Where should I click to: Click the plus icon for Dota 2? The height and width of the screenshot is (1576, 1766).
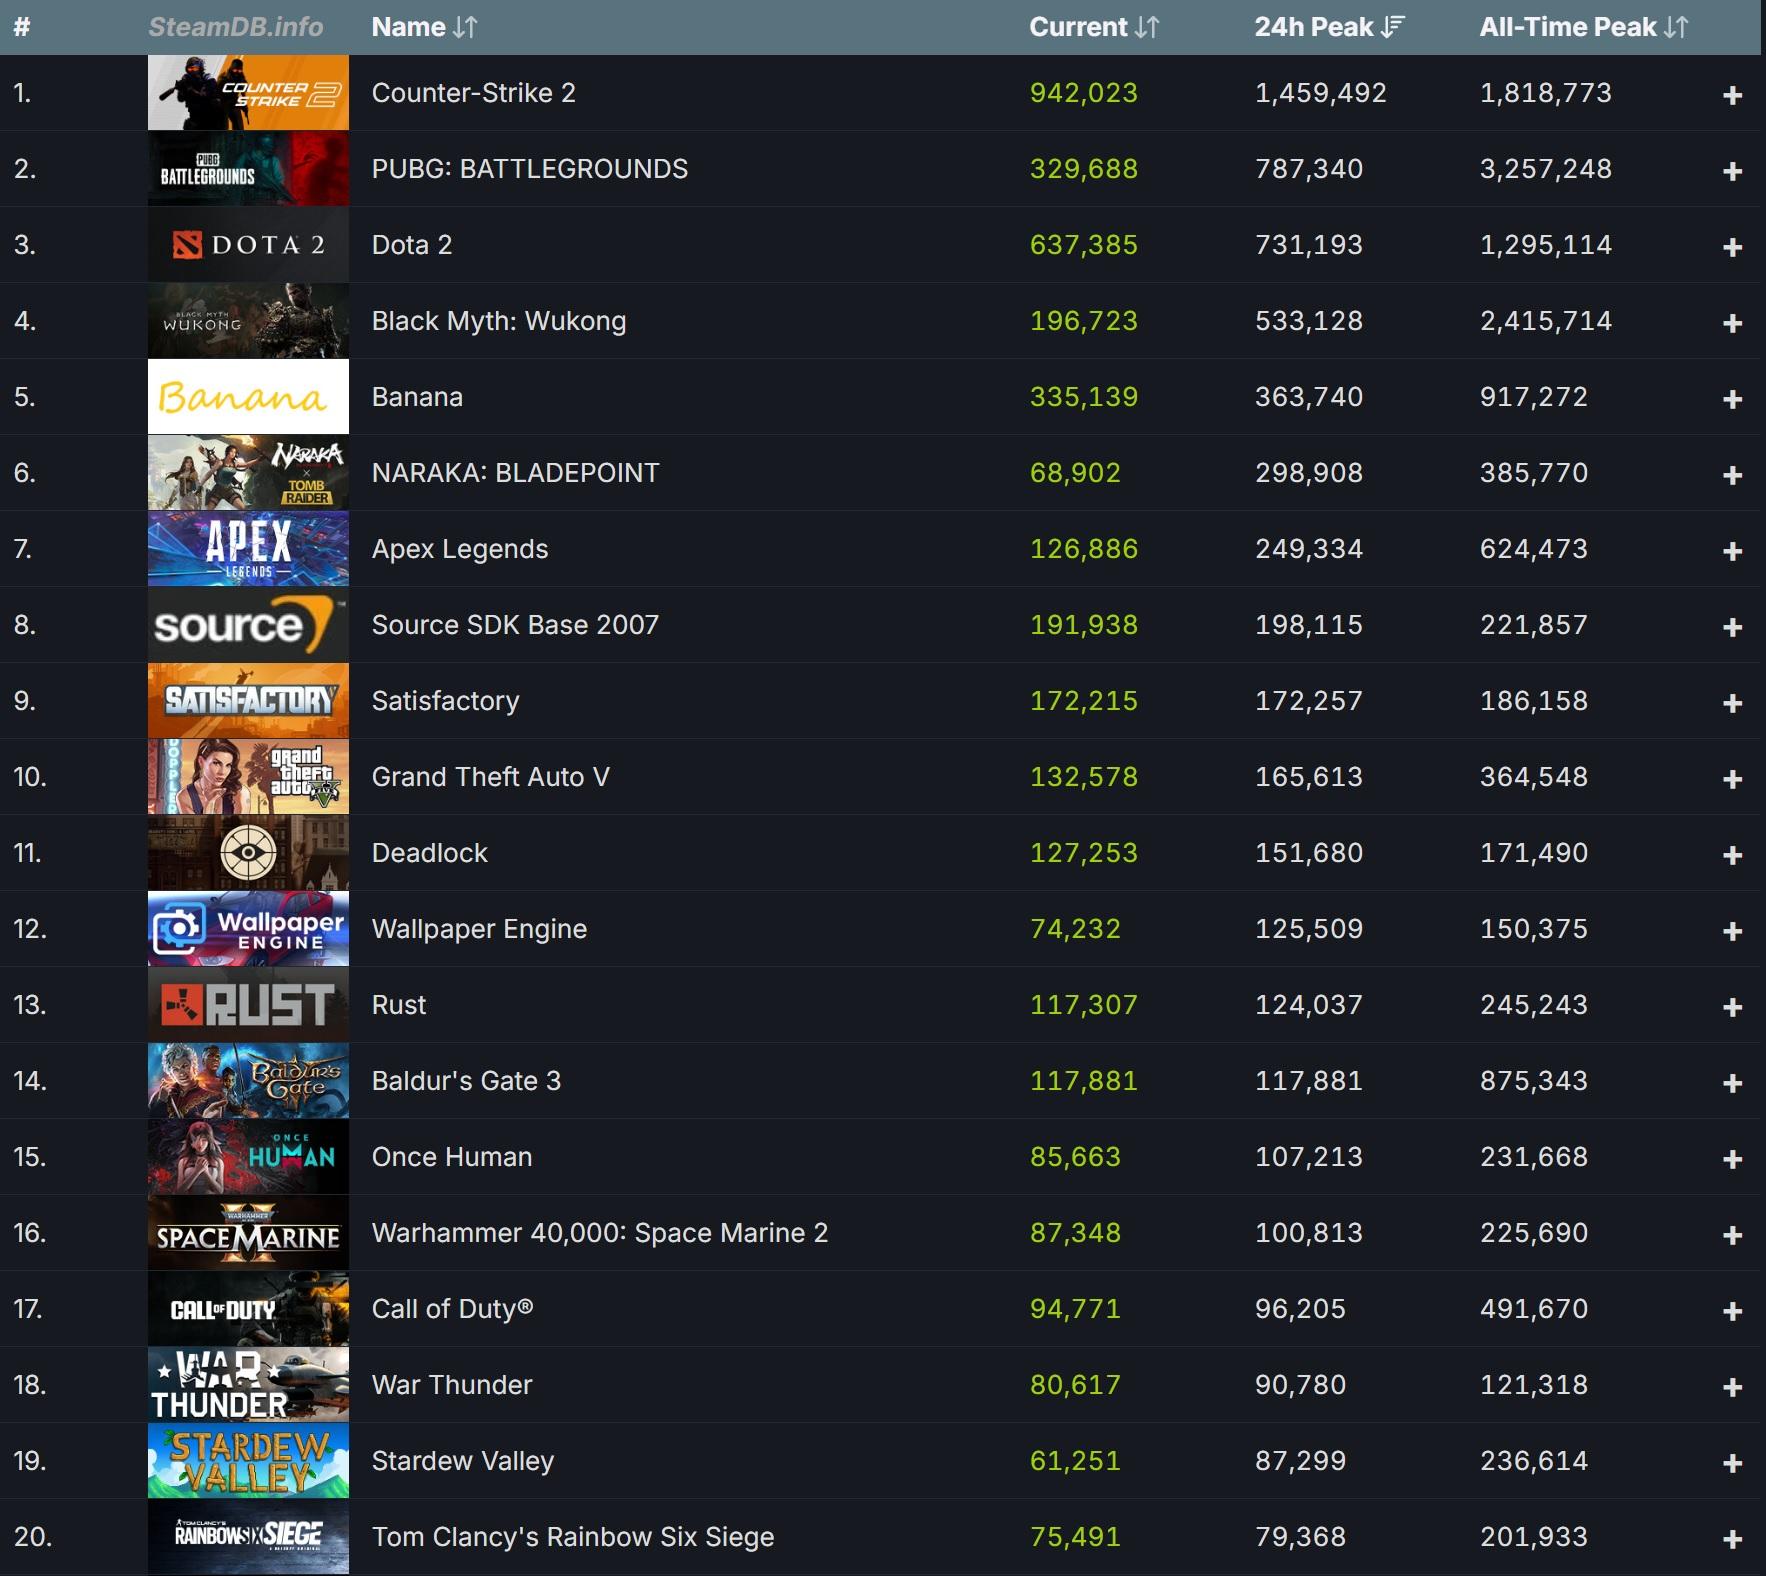pyautogui.click(x=1732, y=247)
